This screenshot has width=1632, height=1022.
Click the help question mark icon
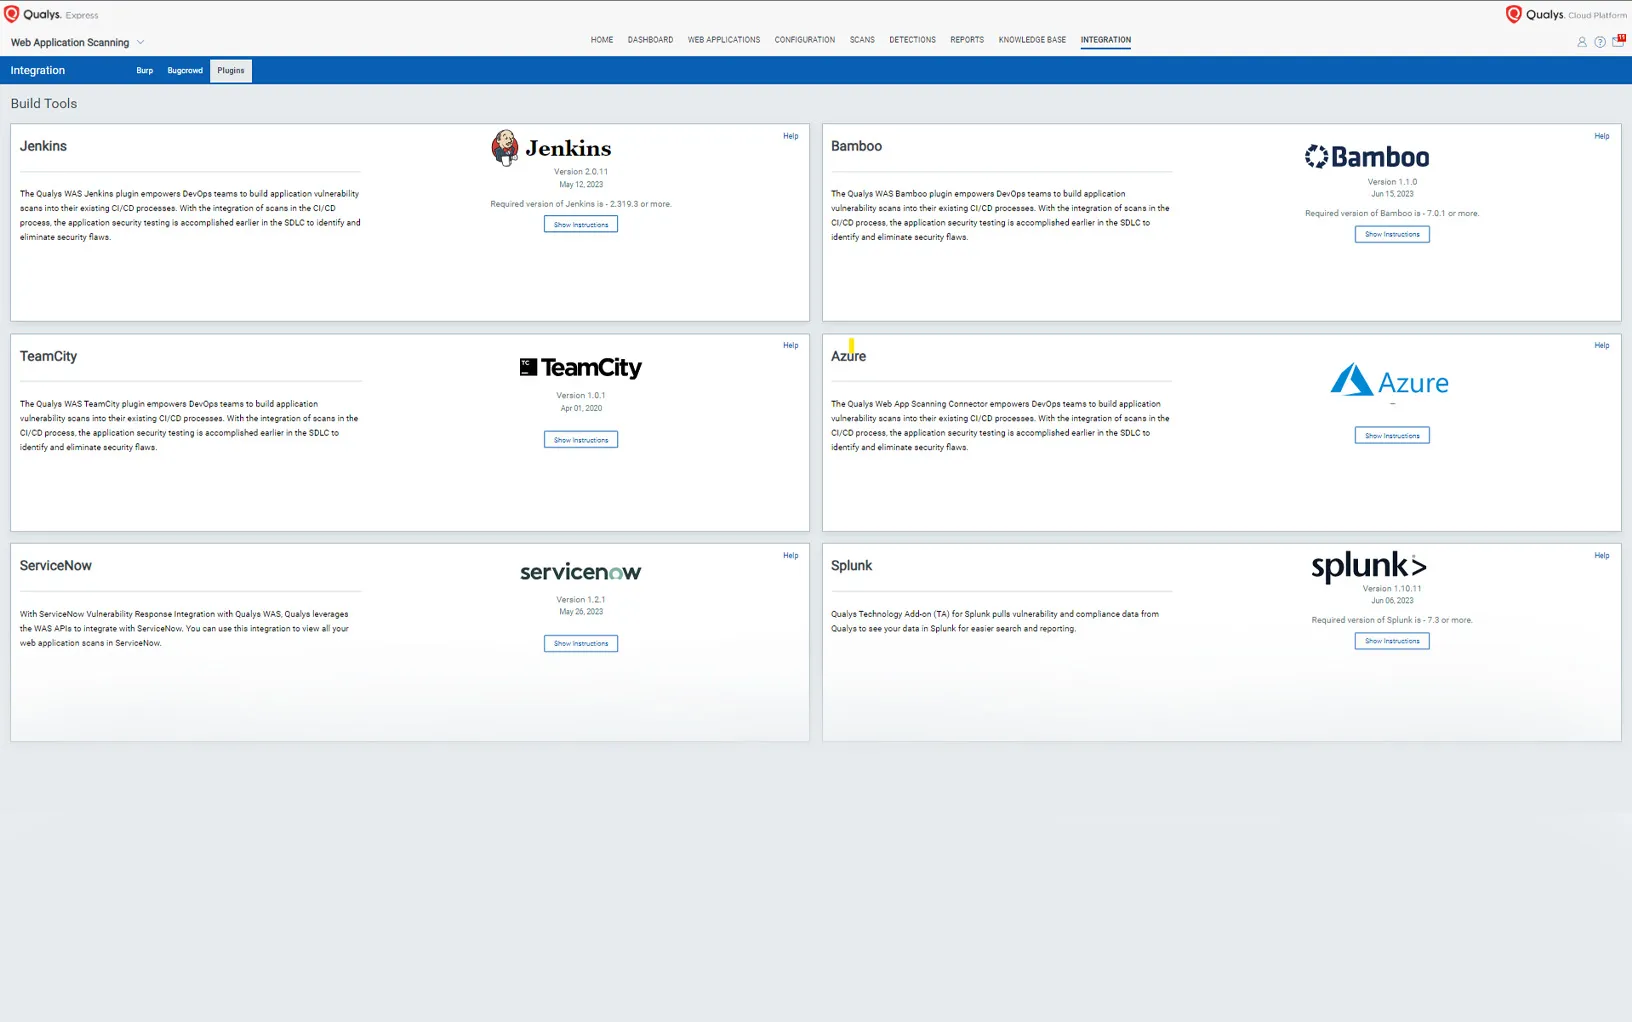pyautogui.click(x=1600, y=42)
